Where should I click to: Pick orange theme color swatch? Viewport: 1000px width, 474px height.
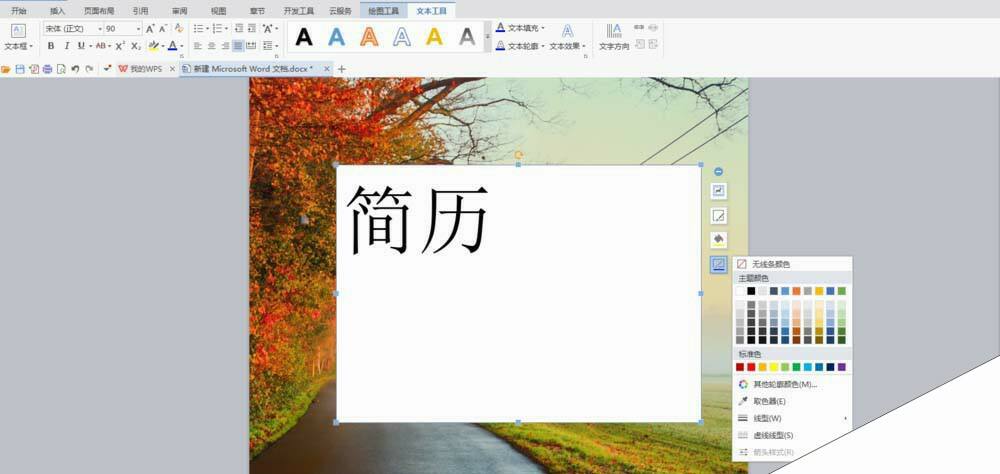797,291
